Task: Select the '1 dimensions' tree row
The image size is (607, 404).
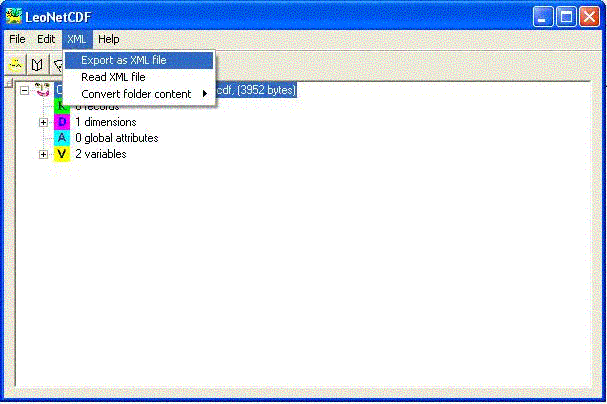Action: click(106, 122)
